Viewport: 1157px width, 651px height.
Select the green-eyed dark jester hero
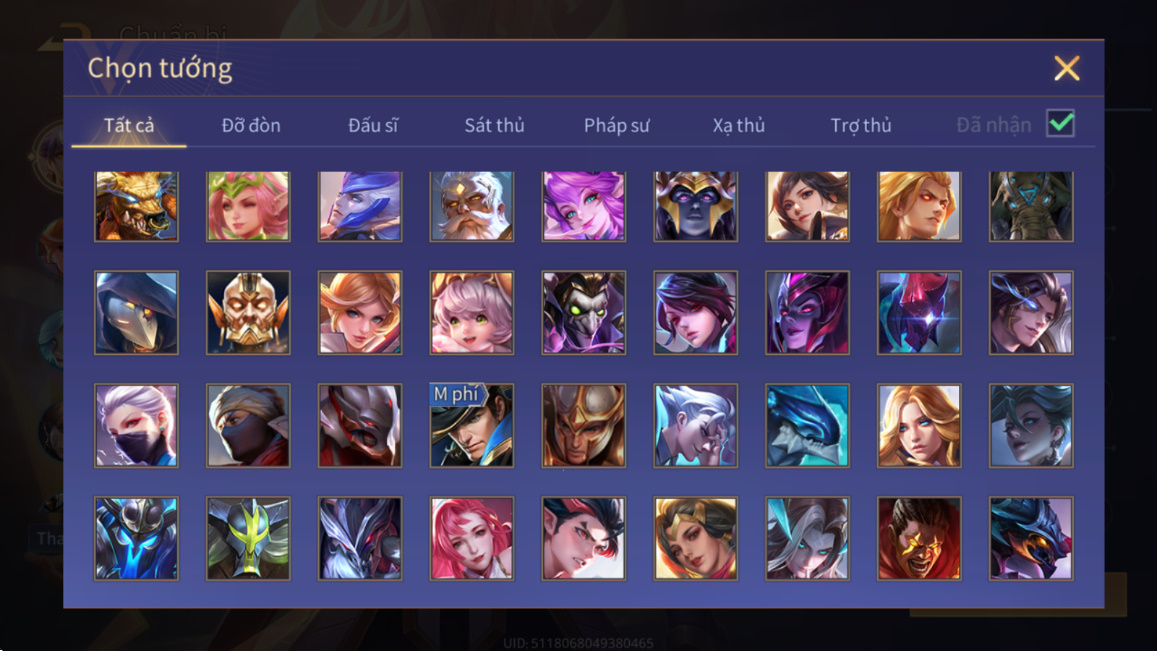(584, 313)
